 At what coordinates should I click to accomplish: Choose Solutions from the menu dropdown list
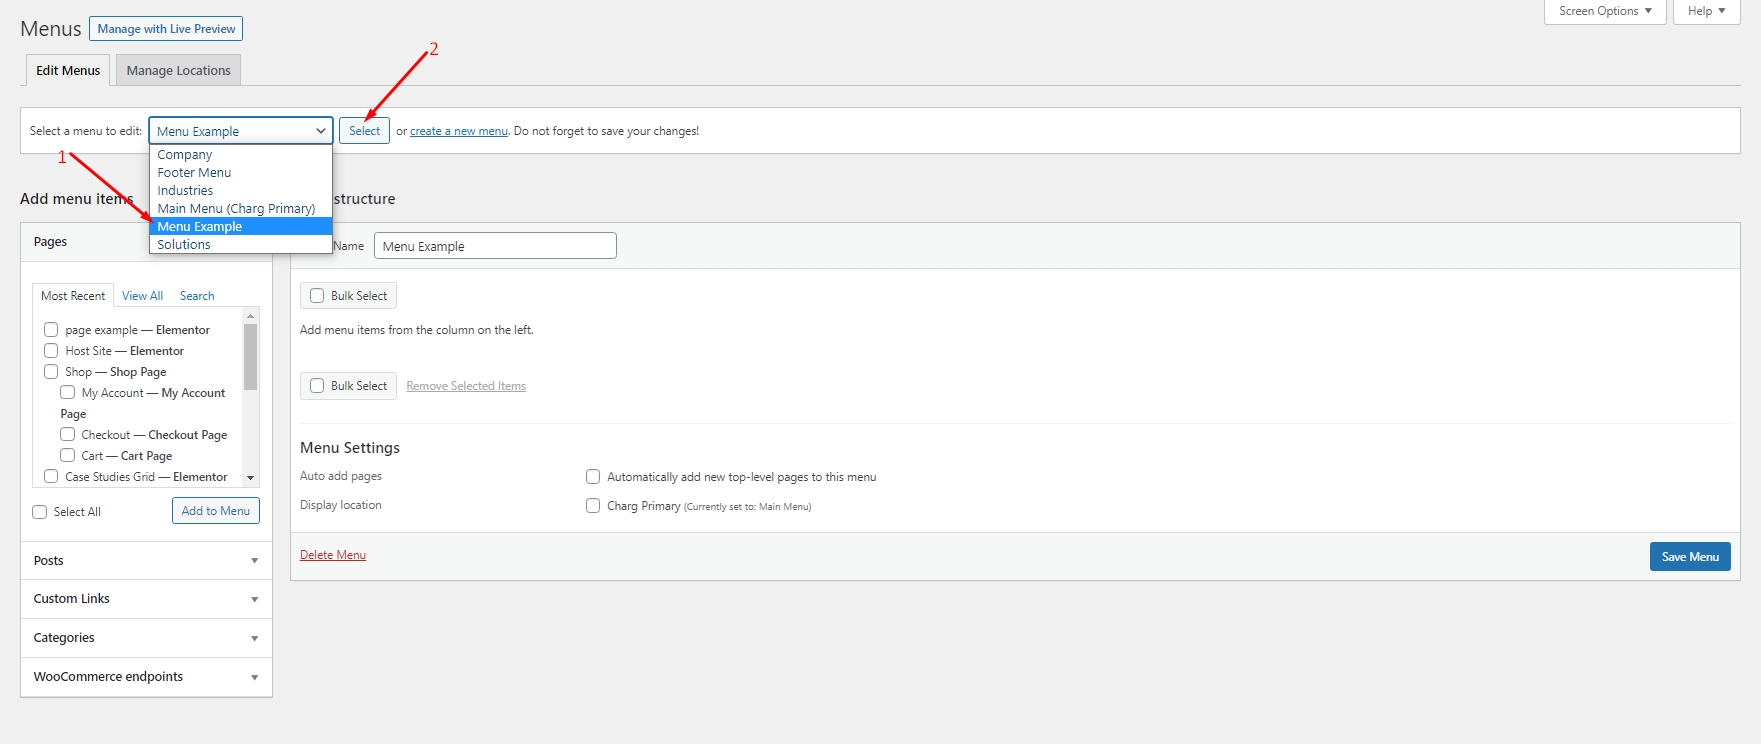[184, 245]
